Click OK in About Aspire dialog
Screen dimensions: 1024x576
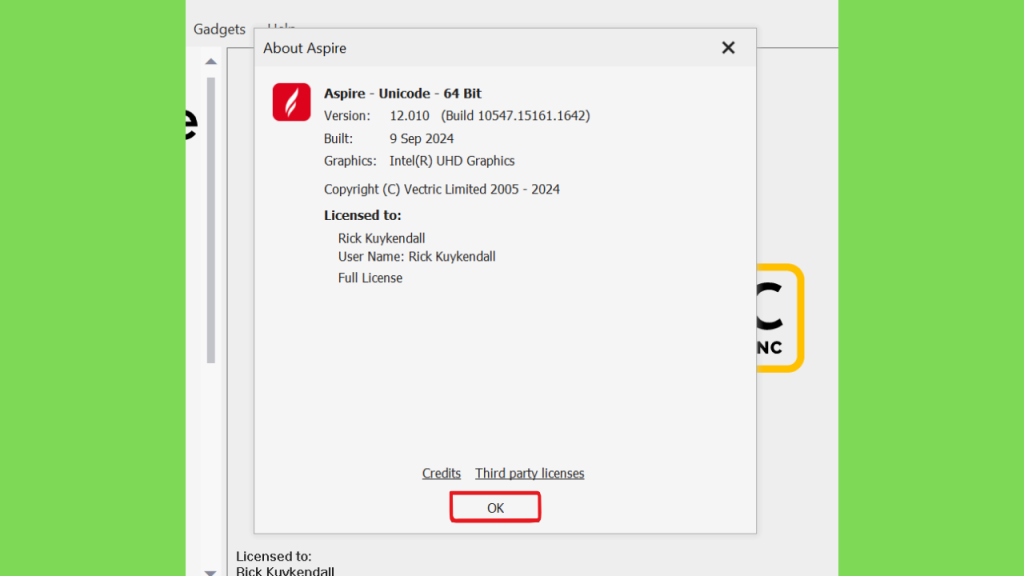pyautogui.click(x=495, y=507)
